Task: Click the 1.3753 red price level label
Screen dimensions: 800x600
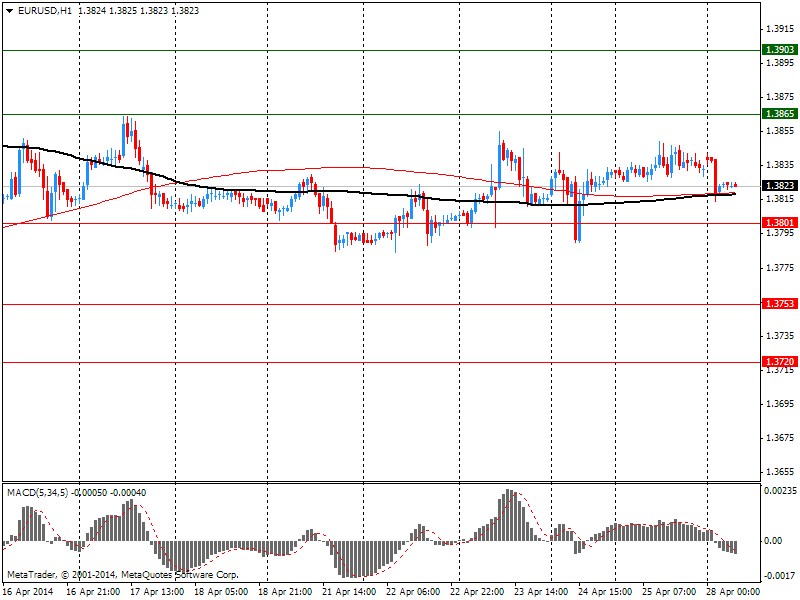Action: point(780,304)
